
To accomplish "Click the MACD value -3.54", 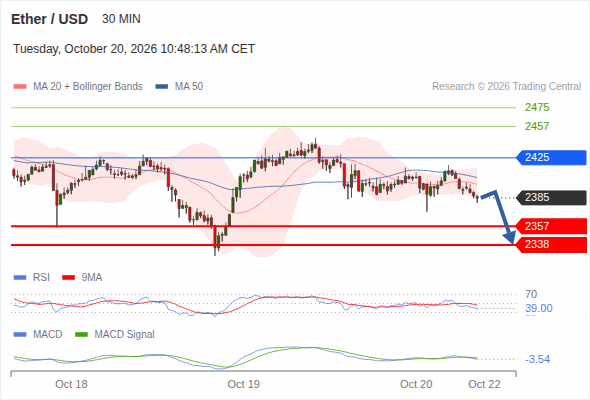I will (x=538, y=359).
